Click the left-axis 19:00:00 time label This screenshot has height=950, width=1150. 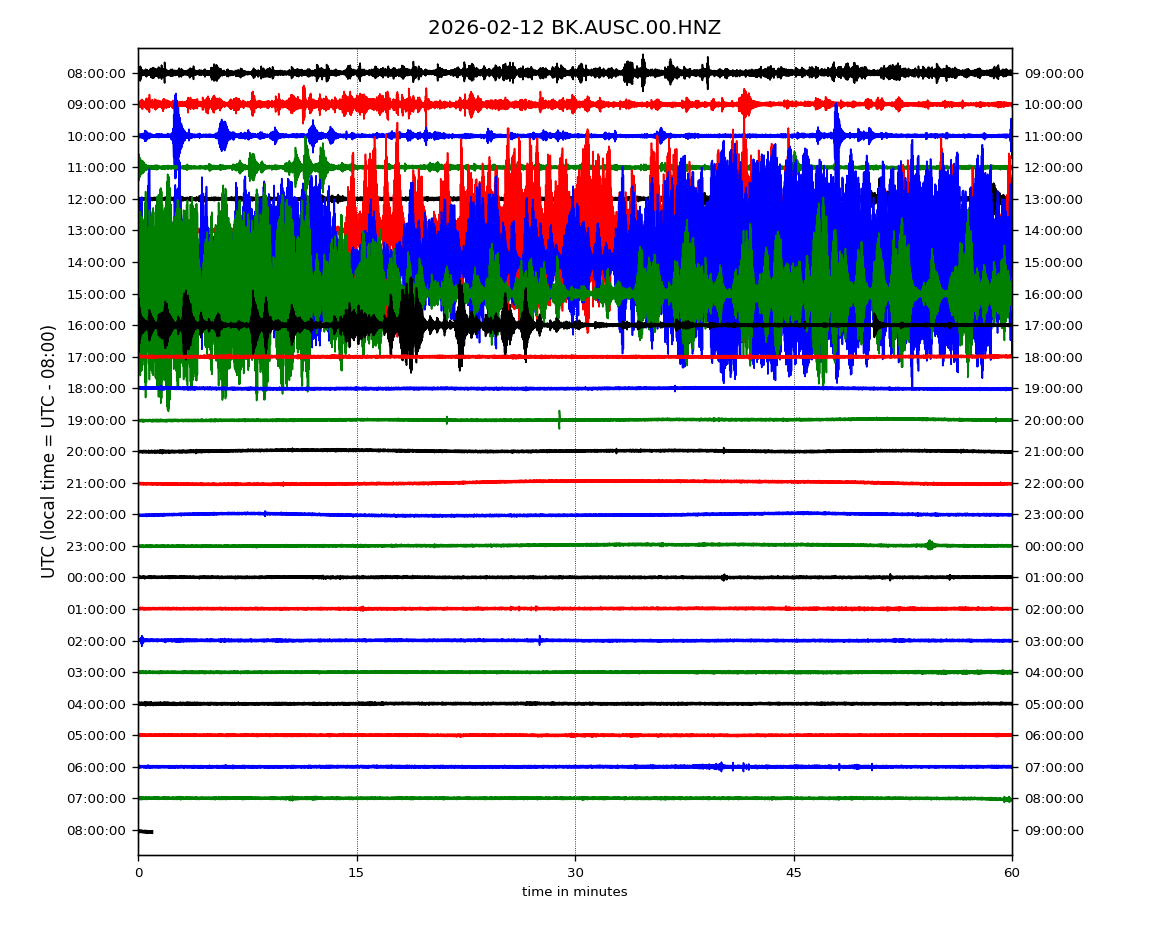[x=96, y=420]
